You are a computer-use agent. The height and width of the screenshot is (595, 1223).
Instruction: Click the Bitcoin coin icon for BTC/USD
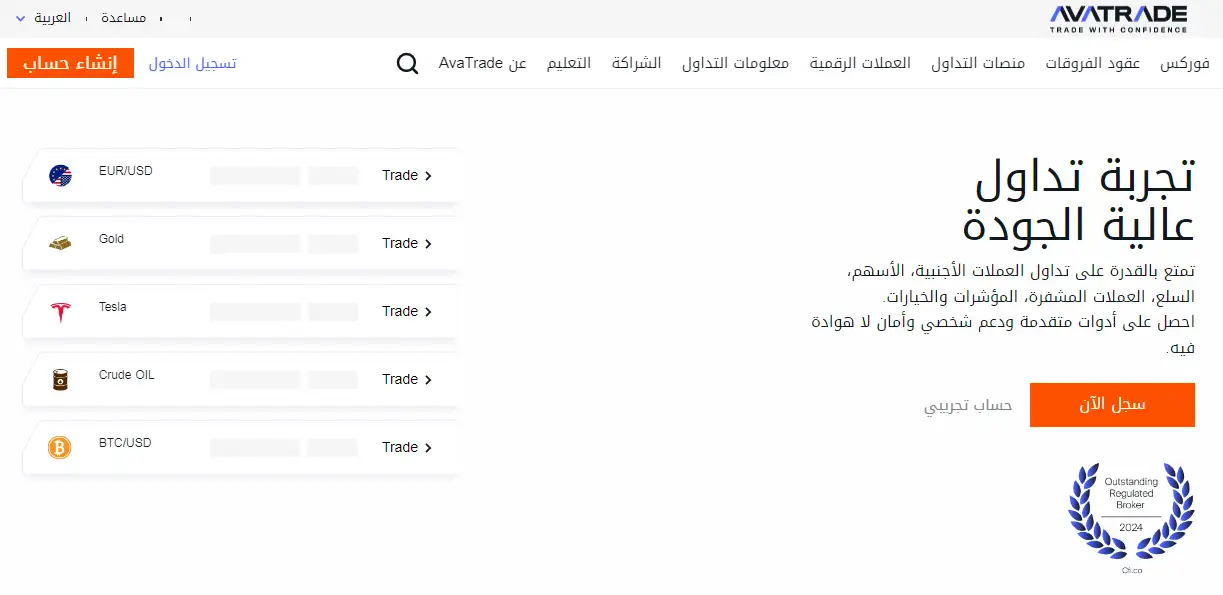click(60, 447)
